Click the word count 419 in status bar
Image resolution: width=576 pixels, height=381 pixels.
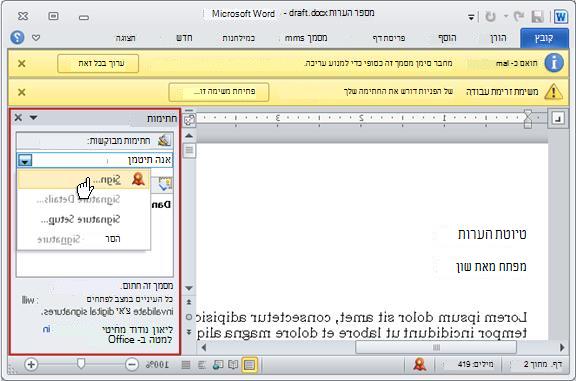pyautogui.click(x=475, y=364)
